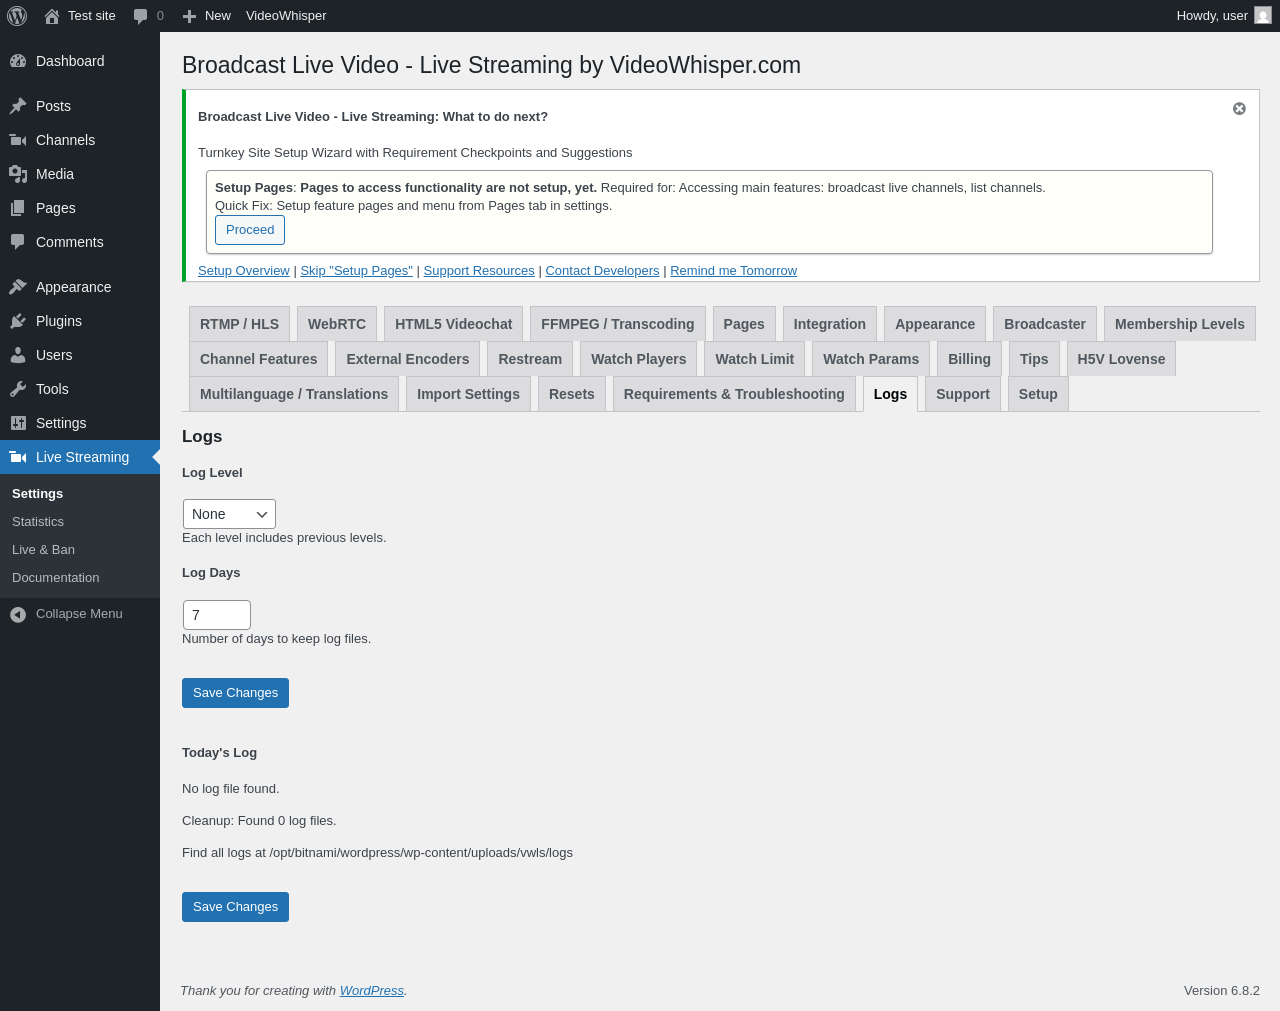Screen dimensions: 1280x1011
Task: Open Test site home icon
Action: [52, 16]
